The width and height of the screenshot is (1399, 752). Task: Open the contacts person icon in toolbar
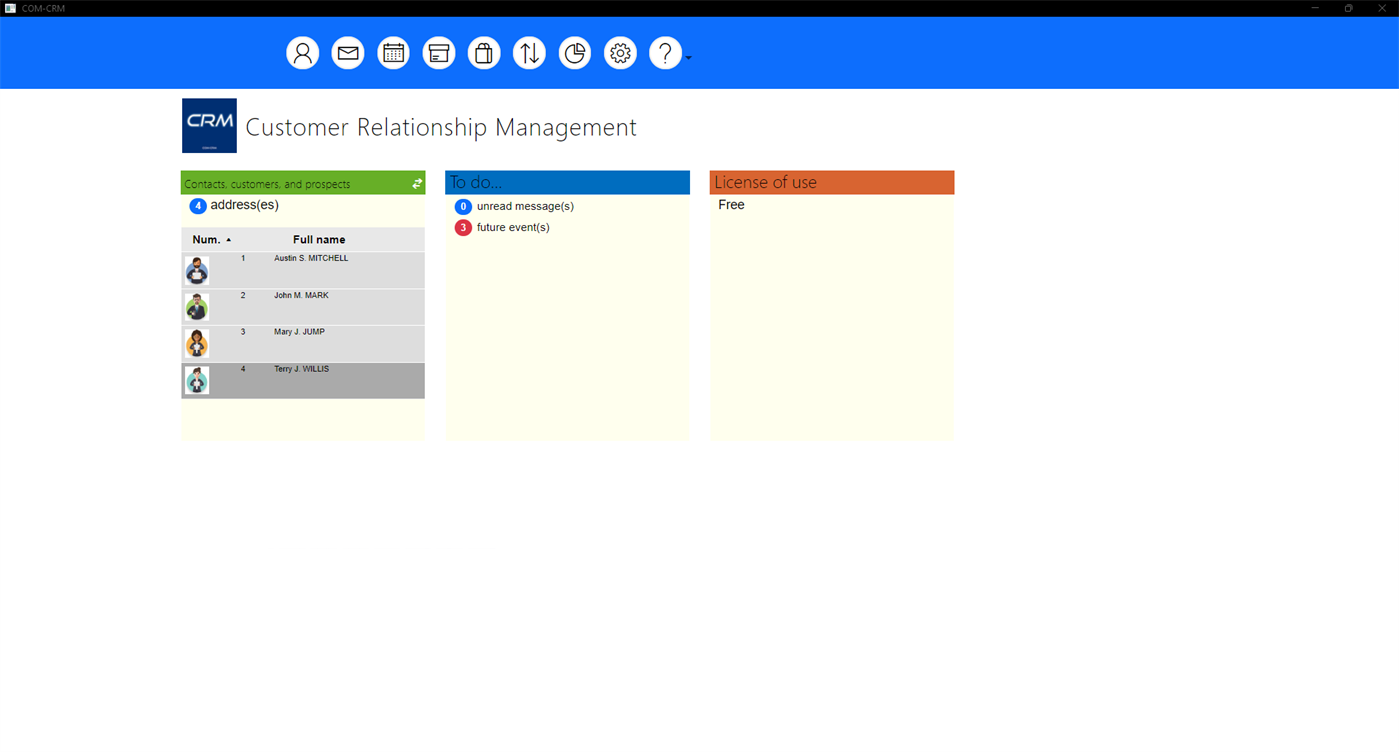point(302,52)
